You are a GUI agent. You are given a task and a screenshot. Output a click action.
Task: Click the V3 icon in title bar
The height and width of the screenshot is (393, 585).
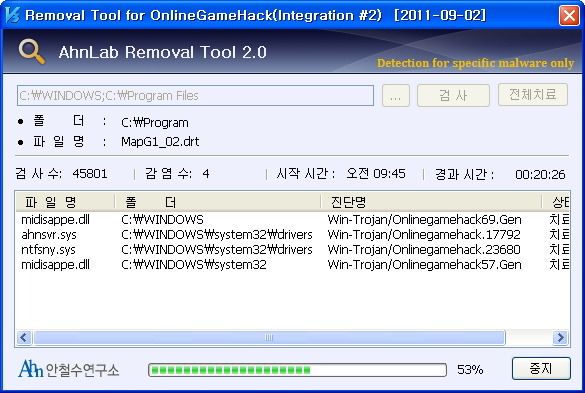tap(12, 15)
